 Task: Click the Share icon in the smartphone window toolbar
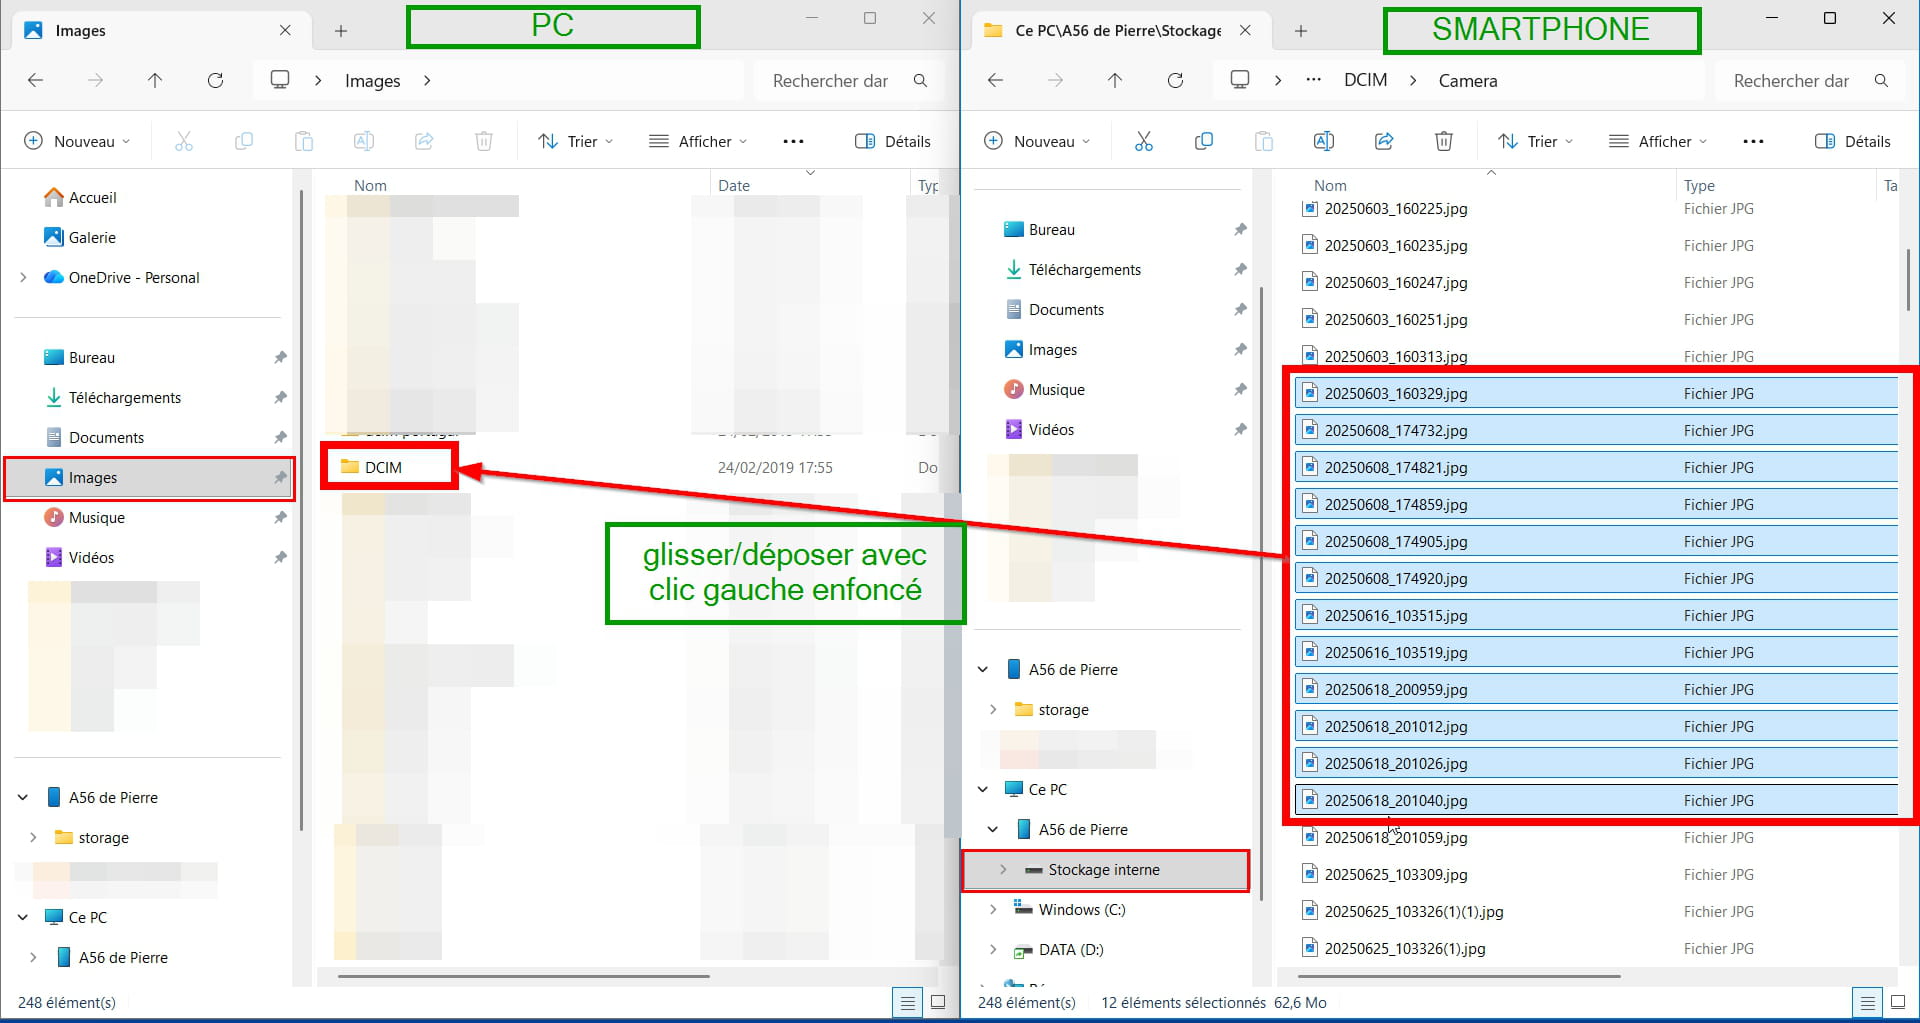[x=1384, y=141]
